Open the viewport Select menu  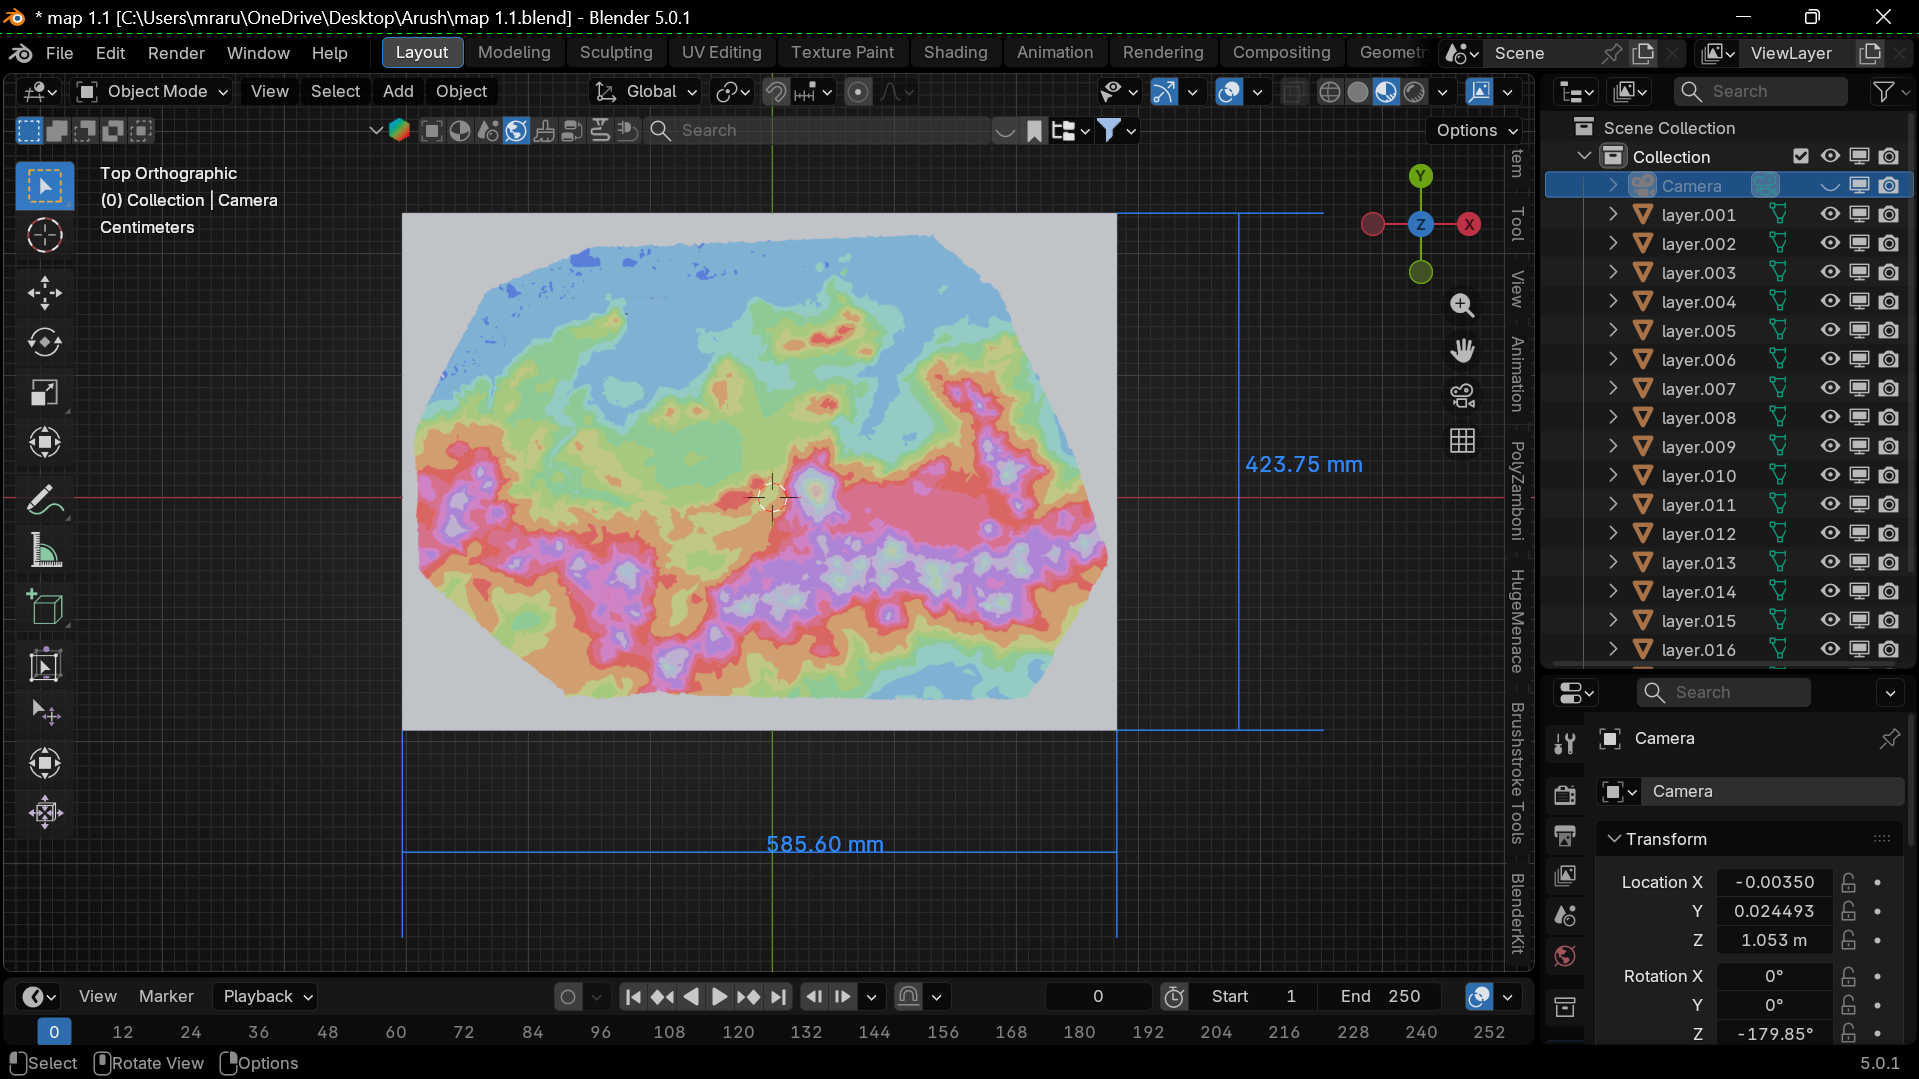coord(335,92)
